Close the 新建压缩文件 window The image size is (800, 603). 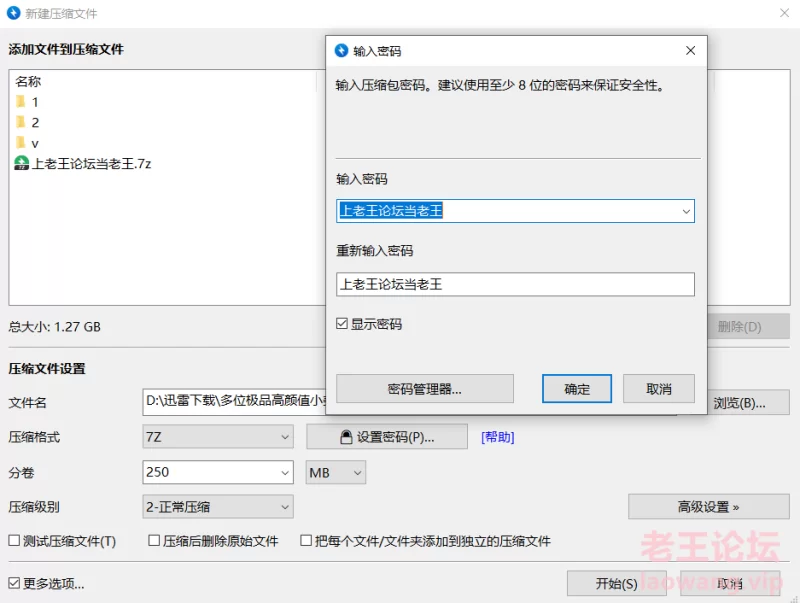785,13
